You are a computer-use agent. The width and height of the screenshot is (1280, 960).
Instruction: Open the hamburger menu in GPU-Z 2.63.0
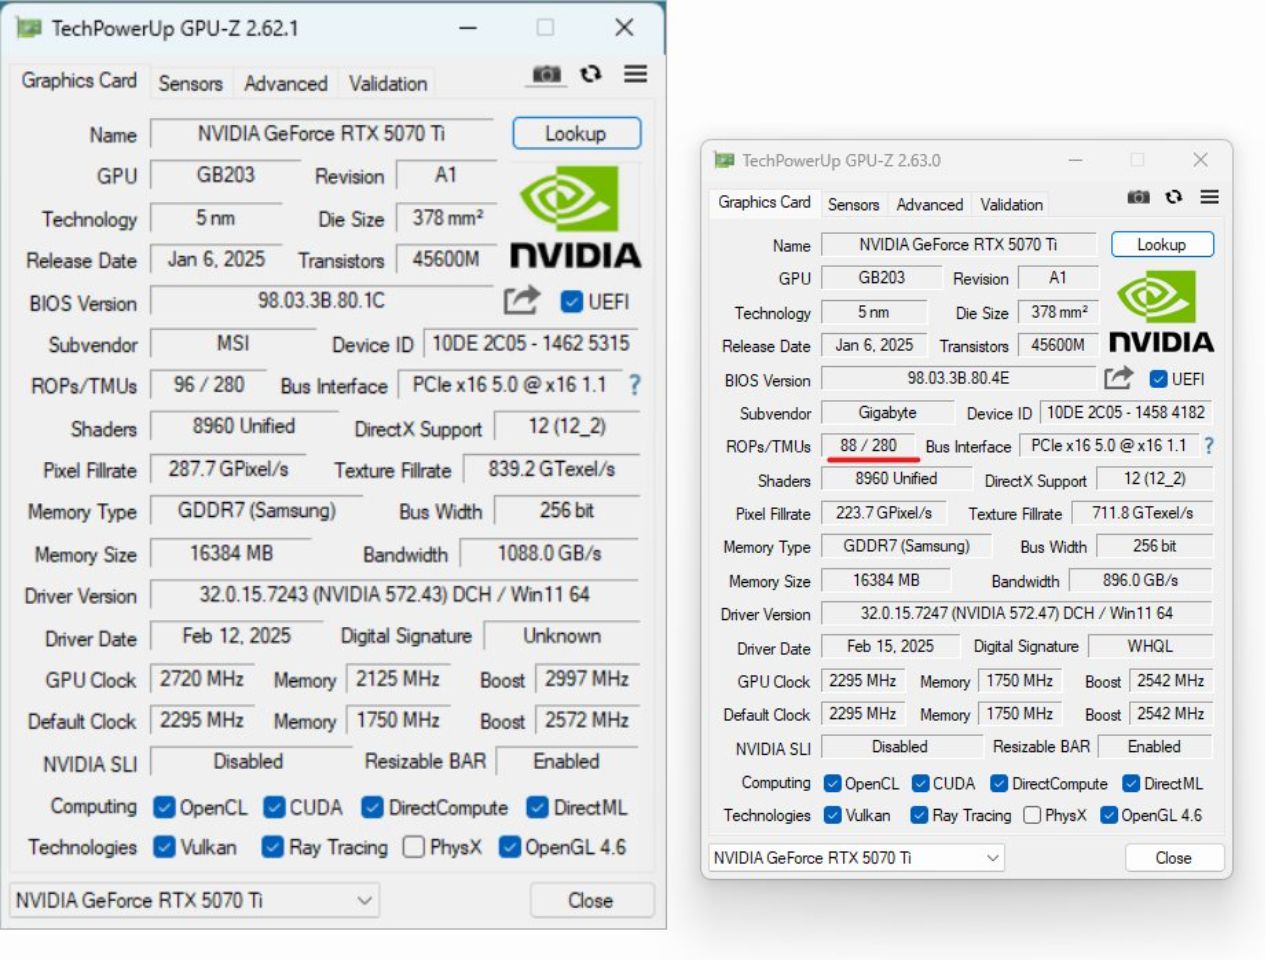pyautogui.click(x=1210, y=197)
